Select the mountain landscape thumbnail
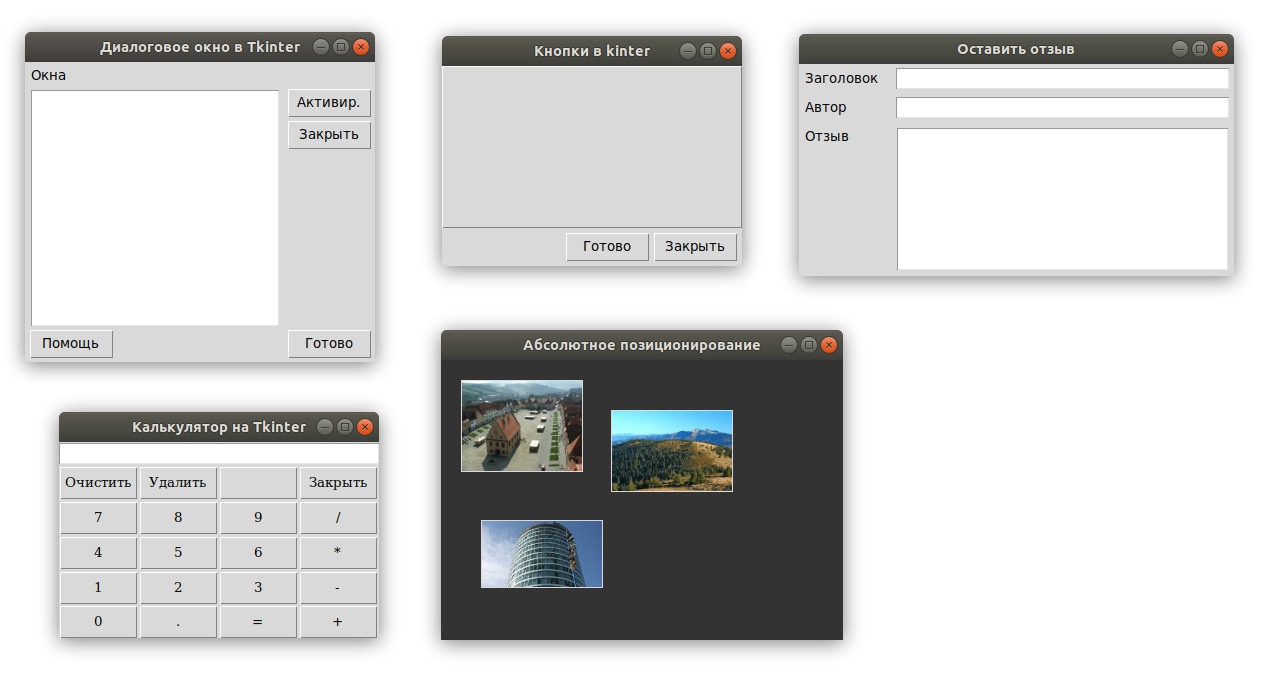This screenshot has width=1276, height=677. click(x=671, y=450)
